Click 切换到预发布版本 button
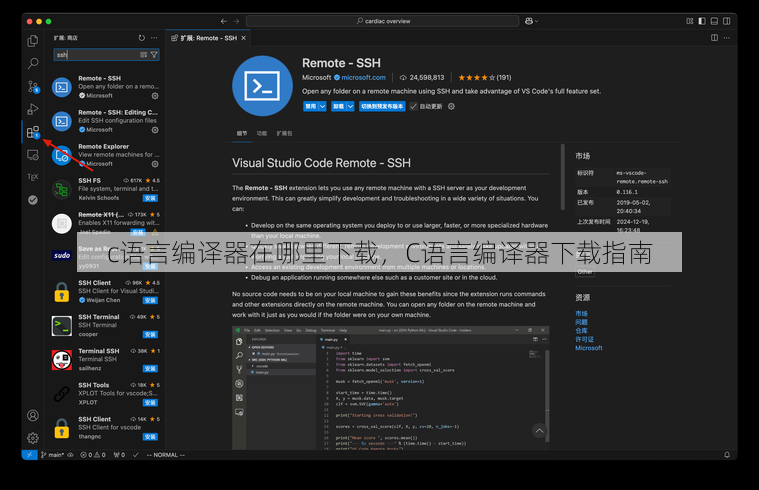 [382, 107]
